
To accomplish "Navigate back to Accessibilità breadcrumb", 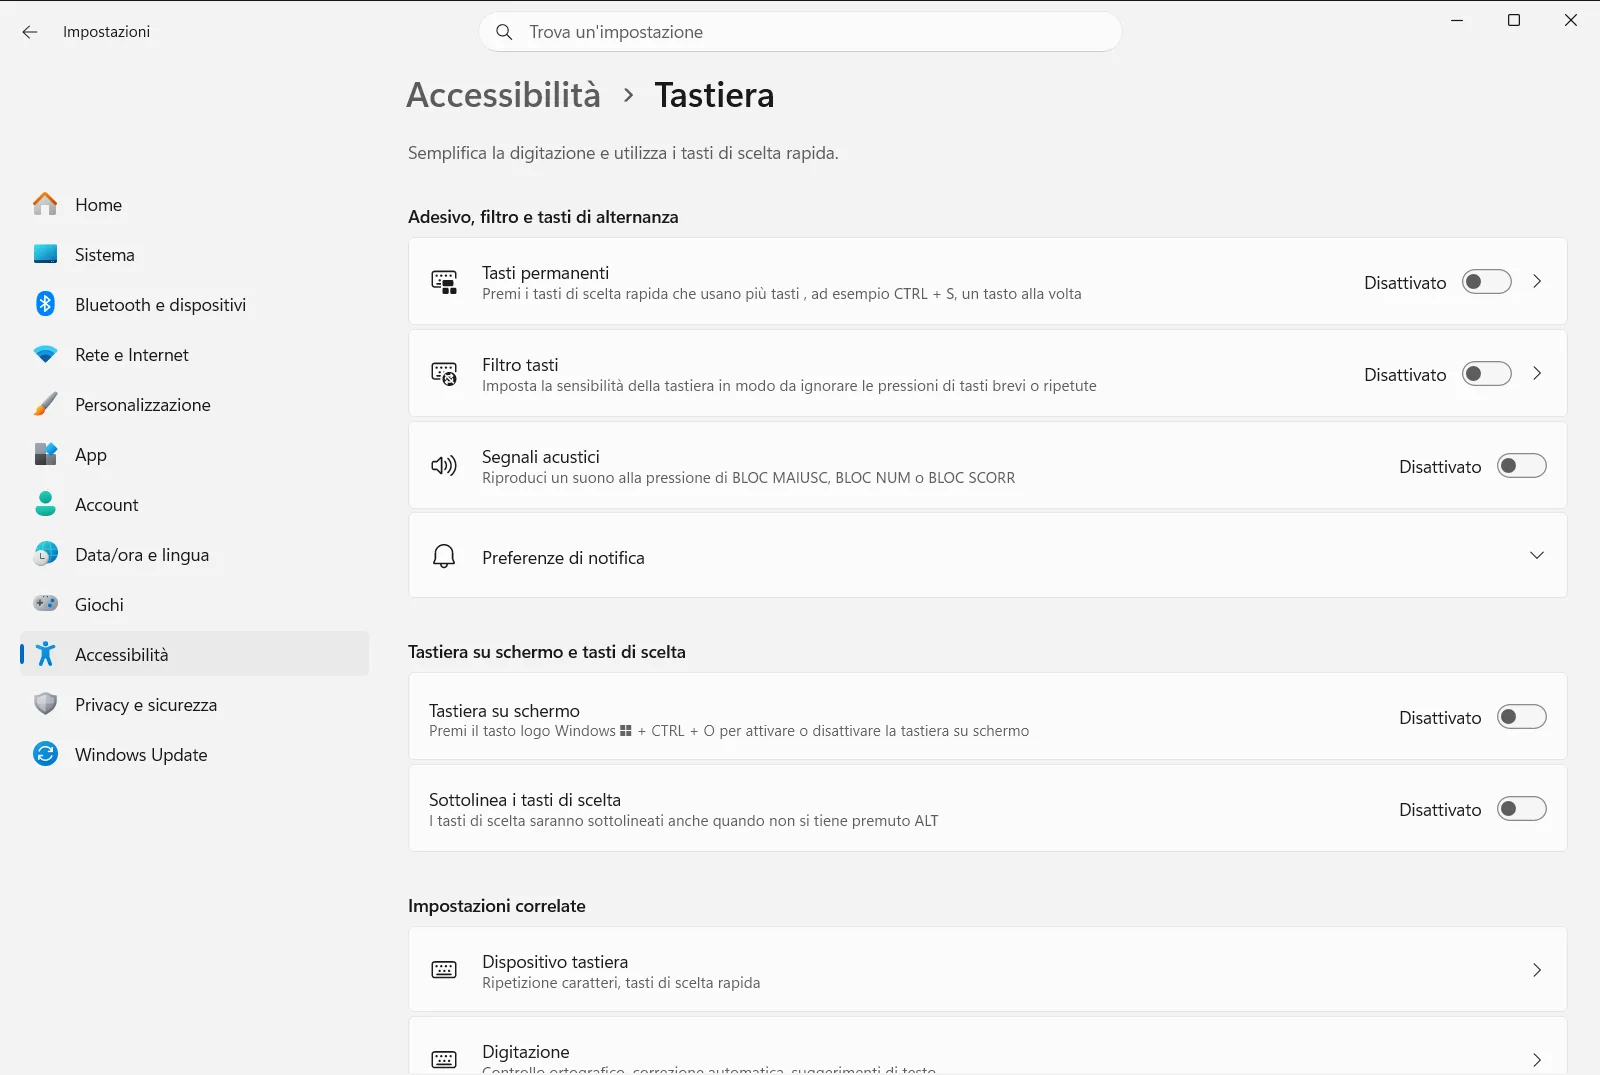I will 503,95.
